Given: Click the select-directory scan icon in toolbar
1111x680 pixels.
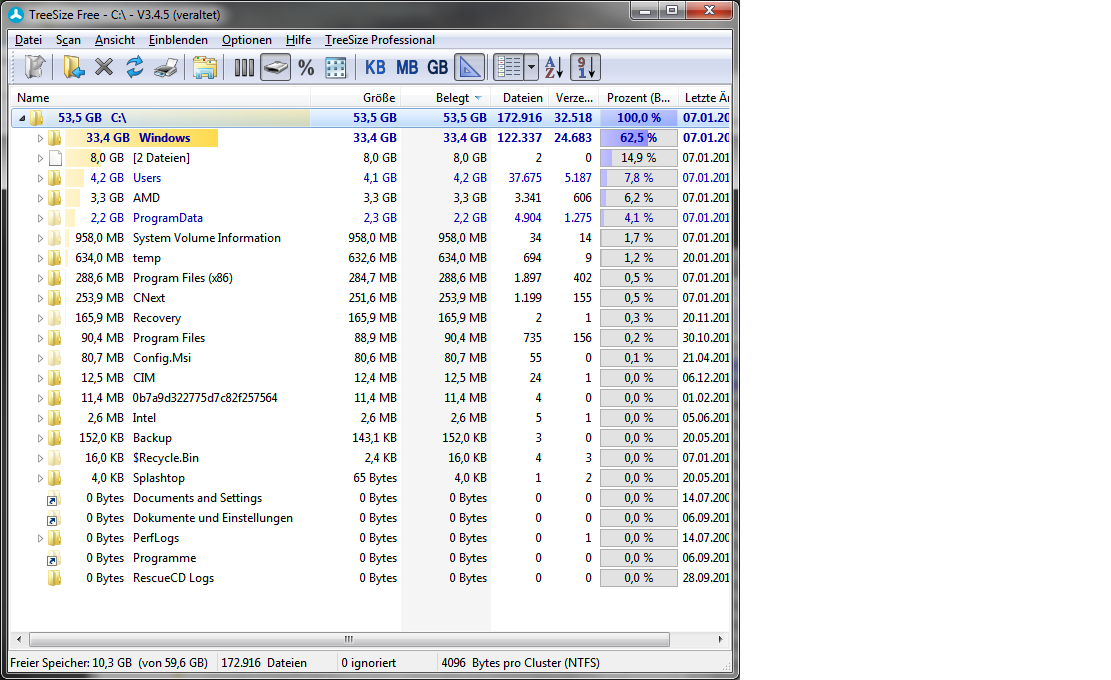Looking at the screenshot, I should [x=34, y=67].
